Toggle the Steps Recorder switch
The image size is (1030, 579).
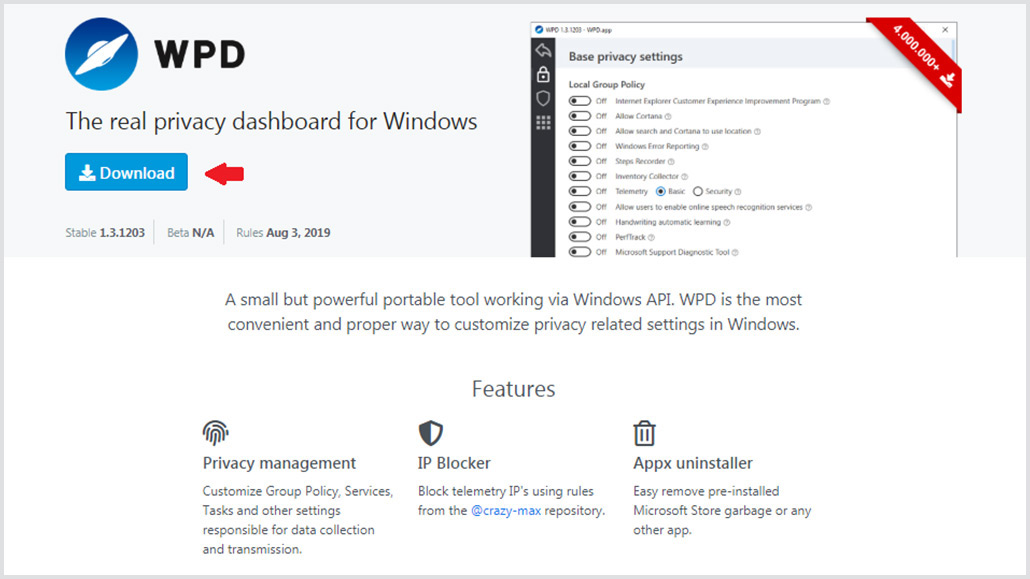tap(579, 162)
